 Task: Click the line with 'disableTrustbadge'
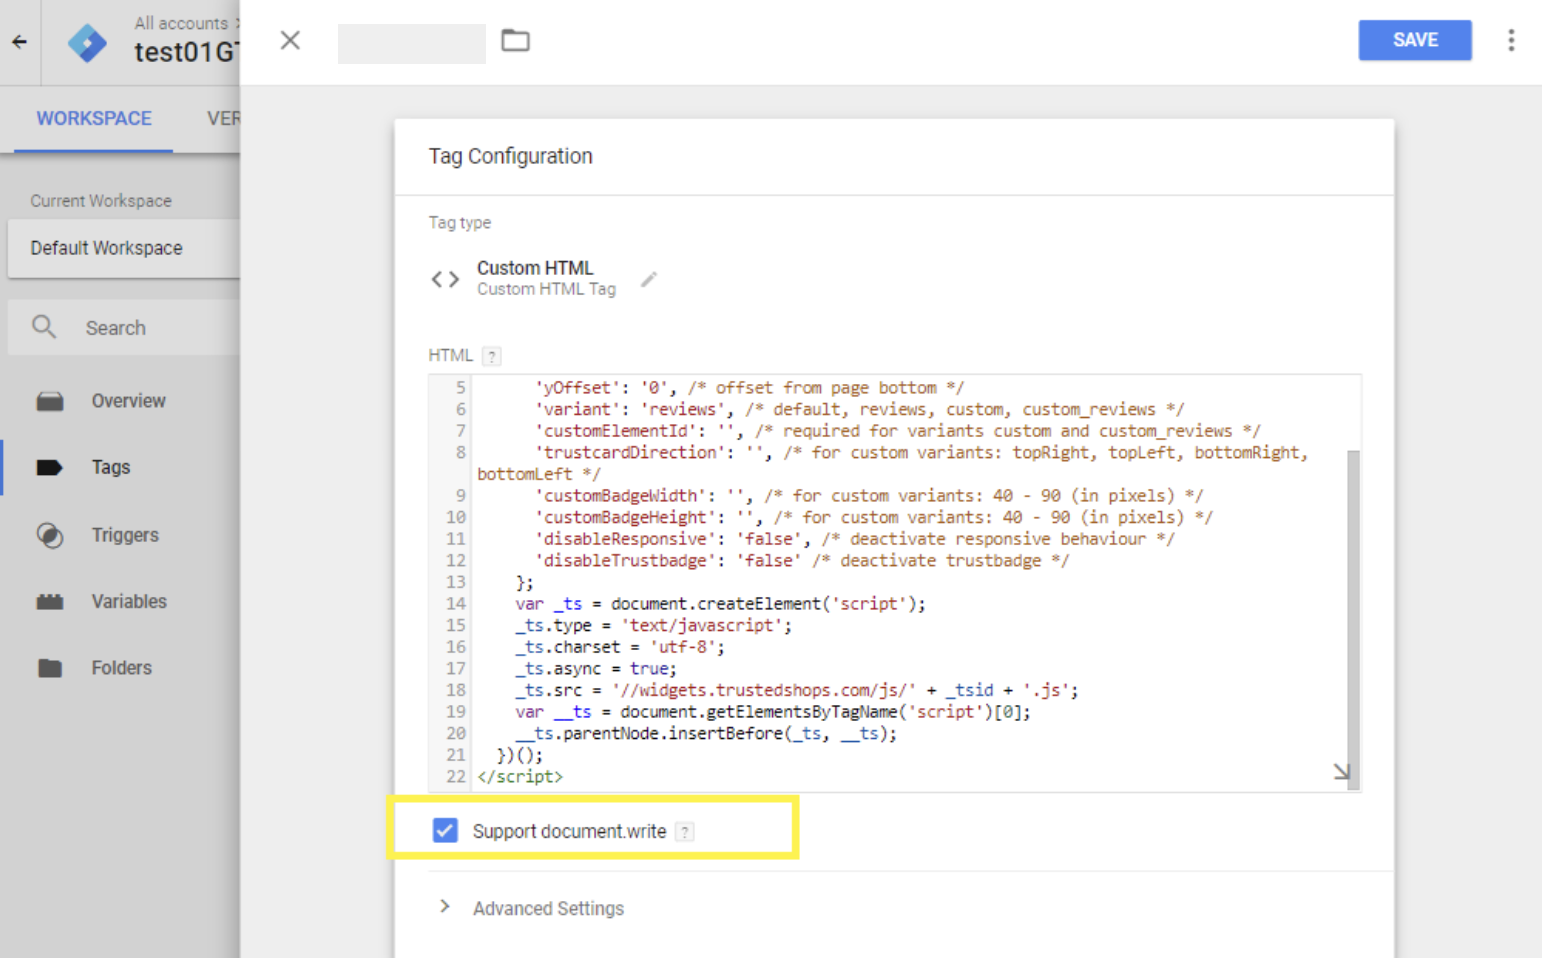802,560
